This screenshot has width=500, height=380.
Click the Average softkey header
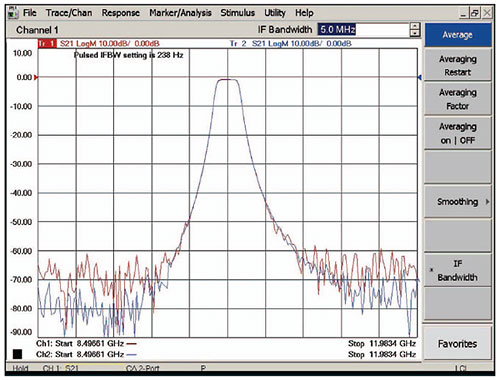pyautogui.click(x=458, y=35)
